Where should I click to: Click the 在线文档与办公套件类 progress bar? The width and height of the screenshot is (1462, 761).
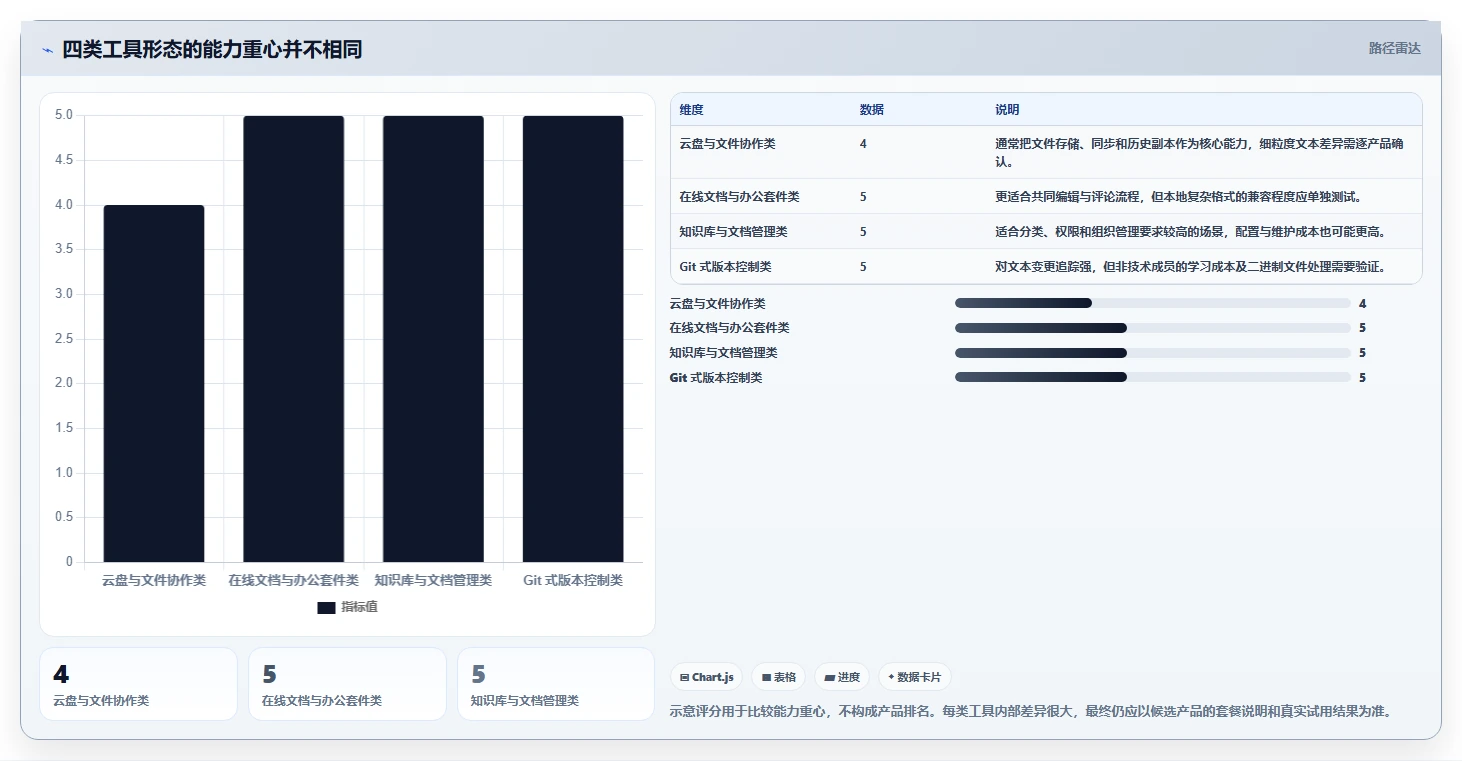tap(1153, 328)
